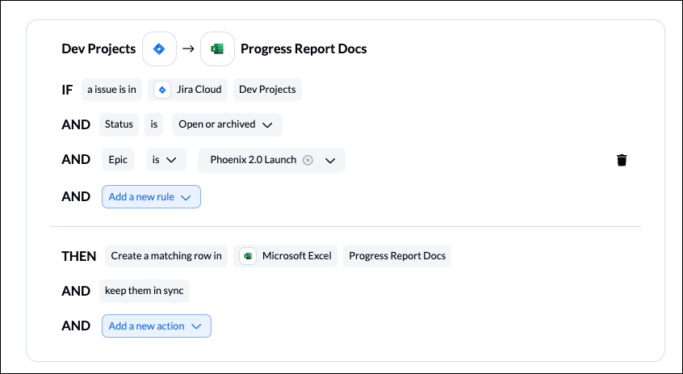Click the Progress Report Docs header title
This screenshot has width=683, height=374.
pos(304,49)
